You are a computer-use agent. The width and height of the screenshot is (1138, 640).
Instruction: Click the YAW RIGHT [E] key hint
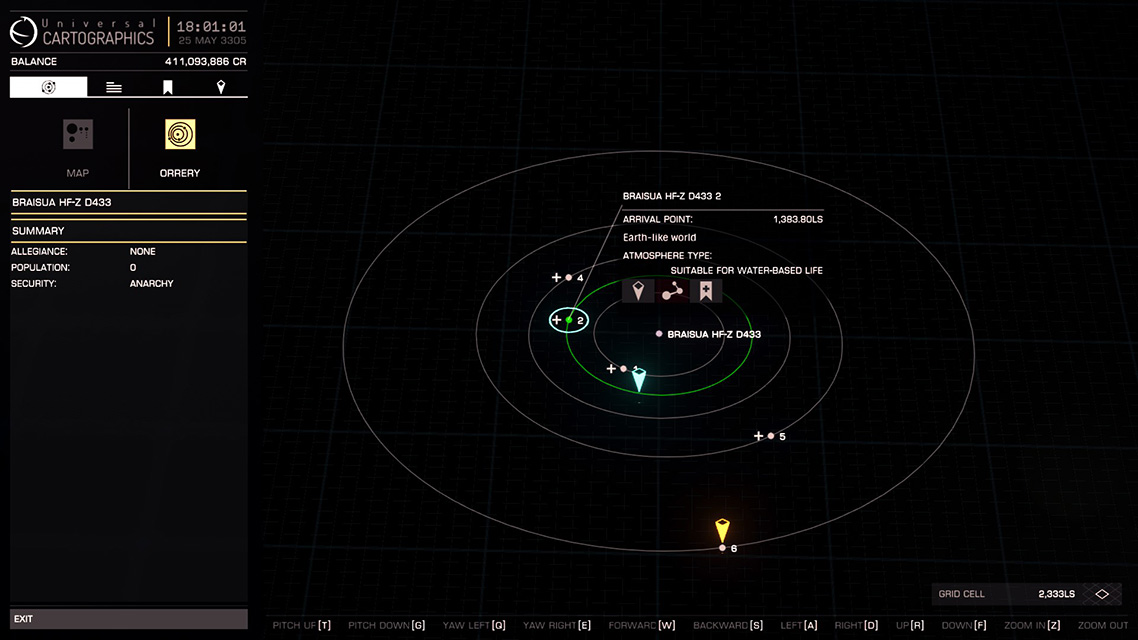[557, 625]
